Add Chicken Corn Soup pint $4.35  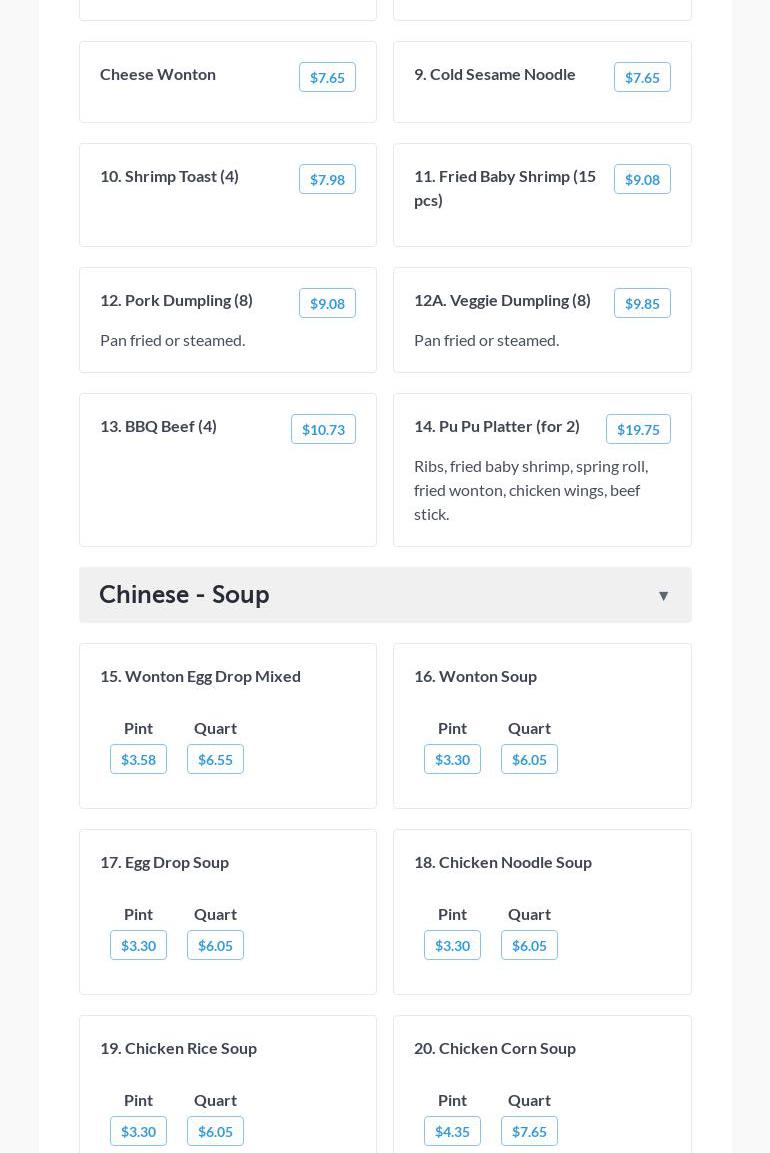452,1132
